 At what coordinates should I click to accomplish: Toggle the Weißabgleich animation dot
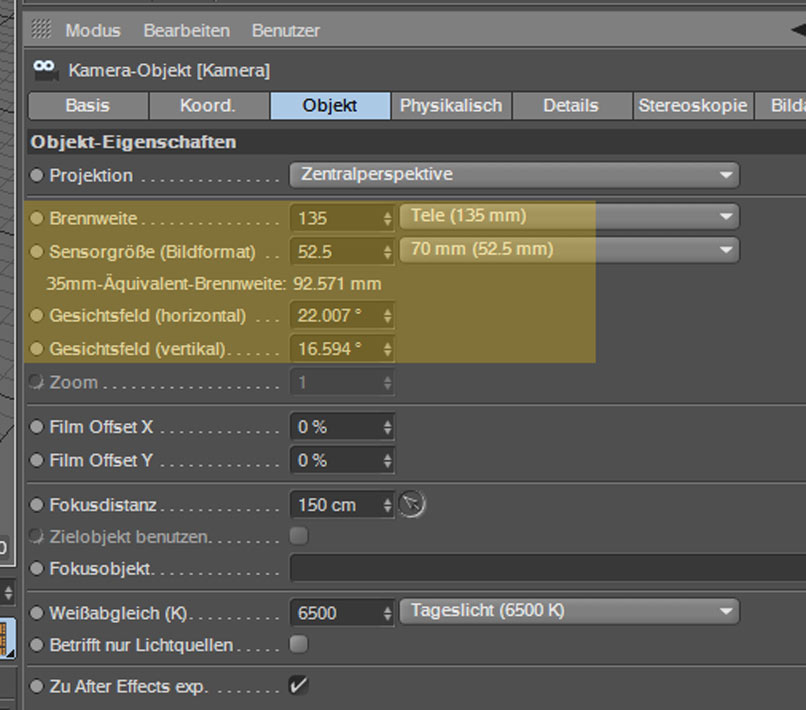[x=36, y=613]
